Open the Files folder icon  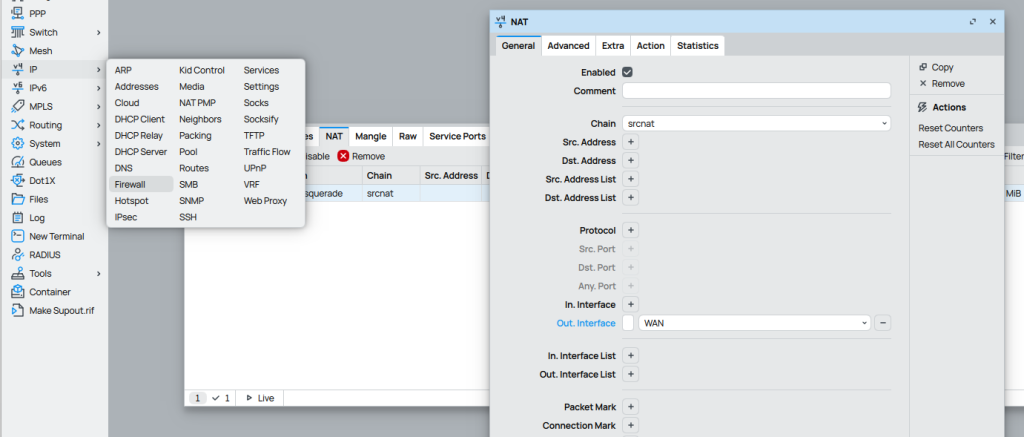pos(18,199)
